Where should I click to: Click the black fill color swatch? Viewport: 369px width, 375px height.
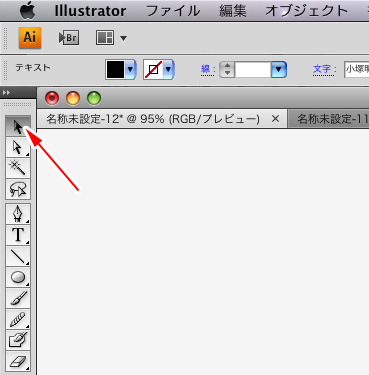[x=115, y=70]
